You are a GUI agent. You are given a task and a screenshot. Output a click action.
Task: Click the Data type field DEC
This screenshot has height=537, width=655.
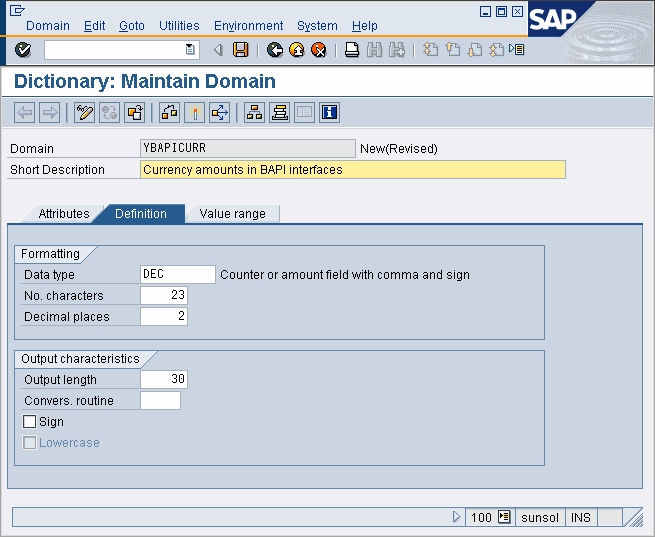coord(178,274)
